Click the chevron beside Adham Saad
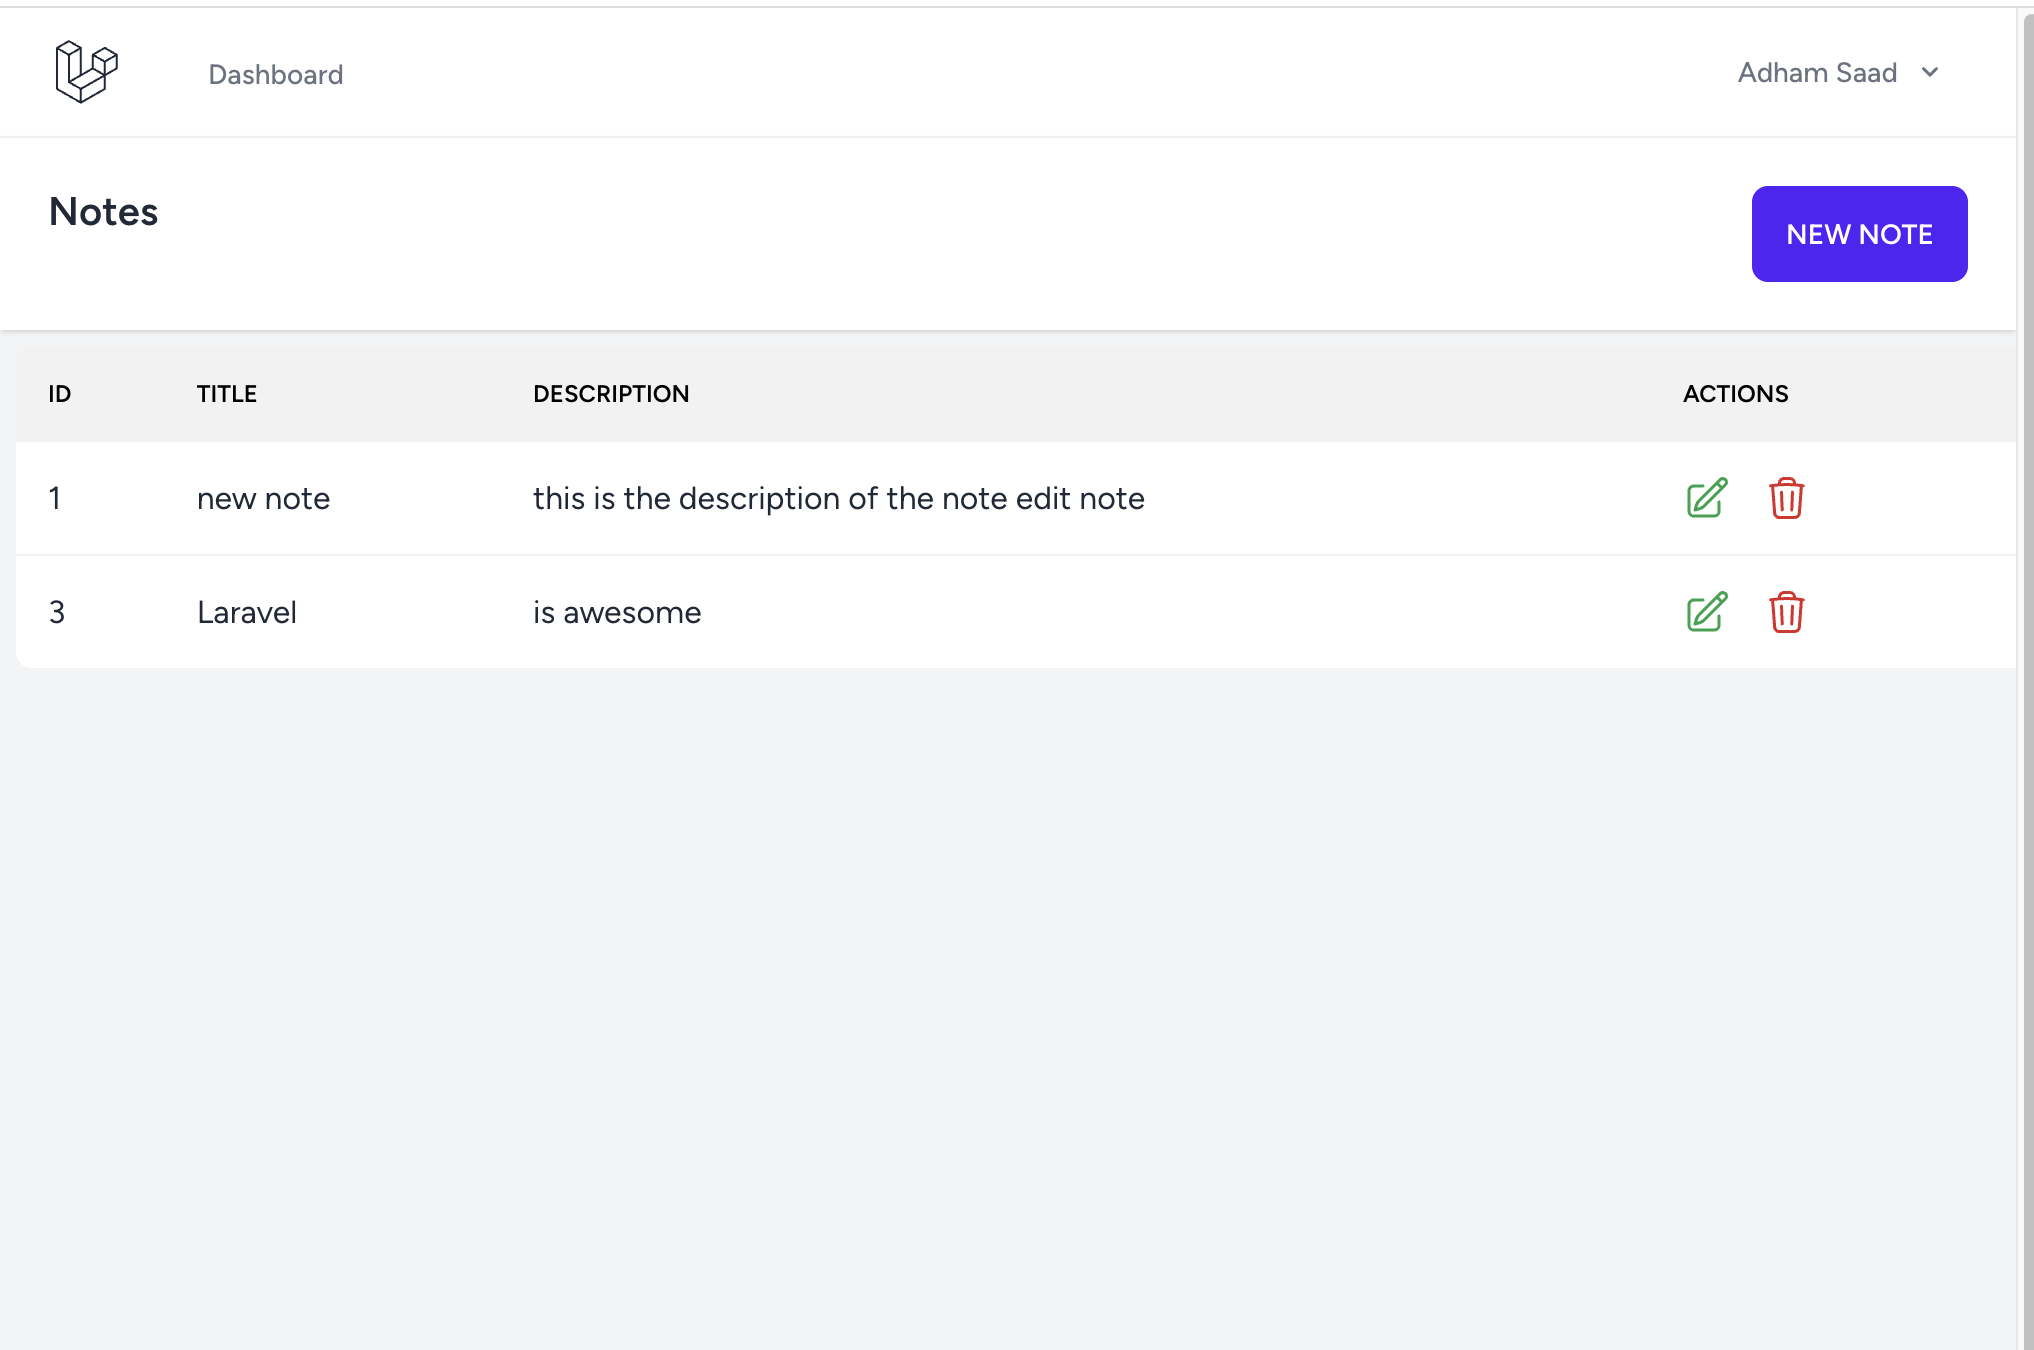 point(1930,73)
